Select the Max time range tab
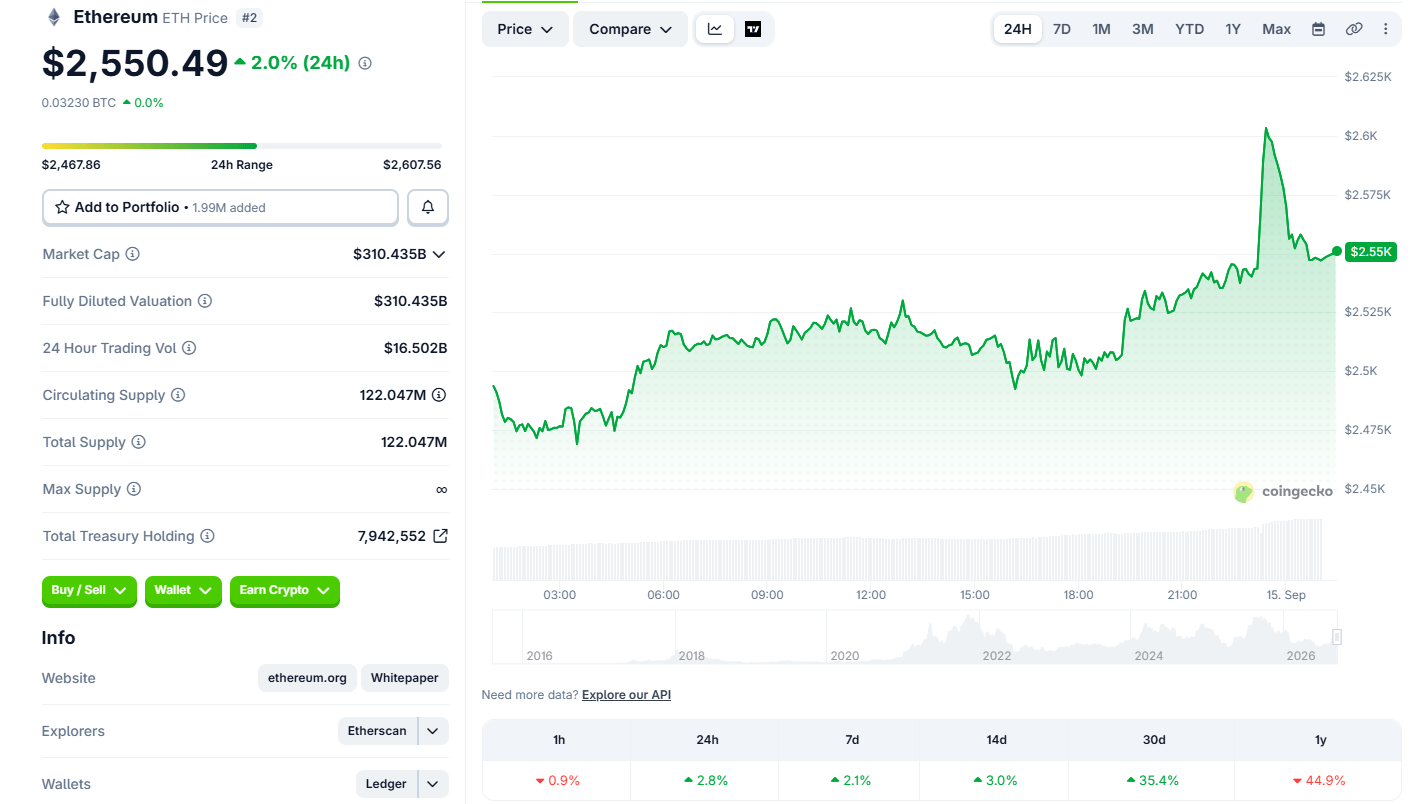The image size is (1416, 804). [1276, 29]
